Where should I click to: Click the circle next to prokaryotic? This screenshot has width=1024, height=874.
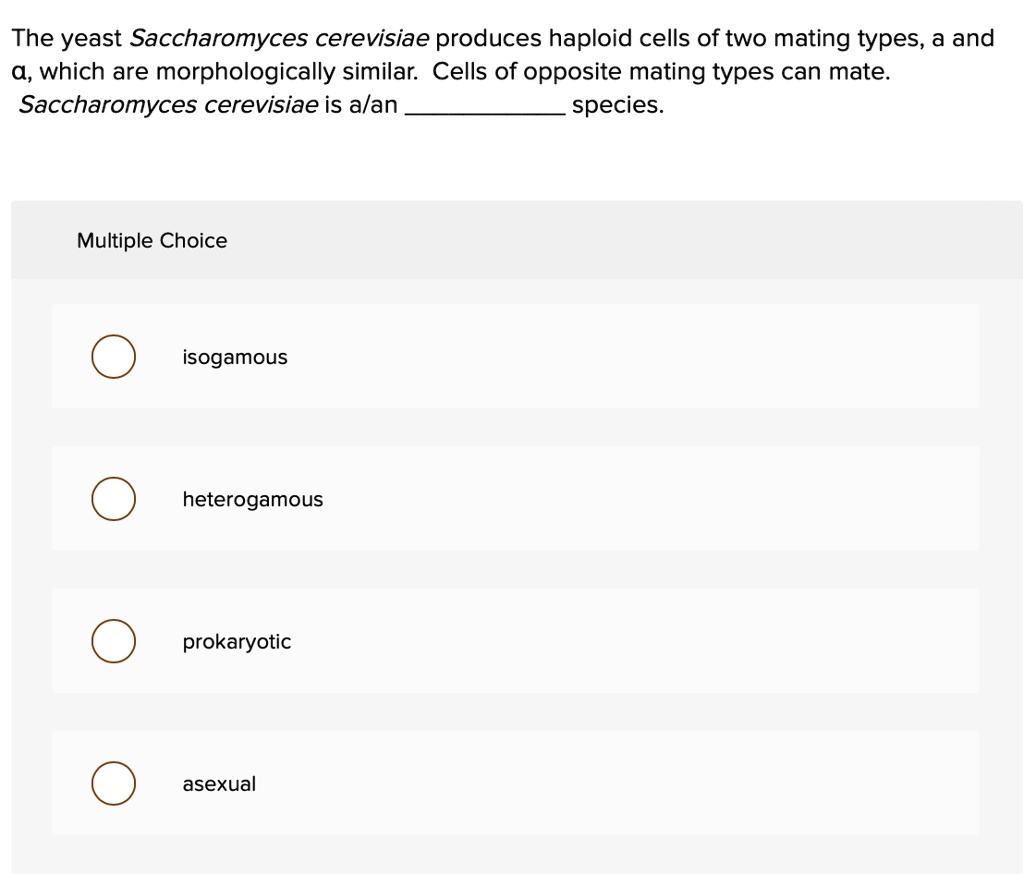[x=112, y=641]
